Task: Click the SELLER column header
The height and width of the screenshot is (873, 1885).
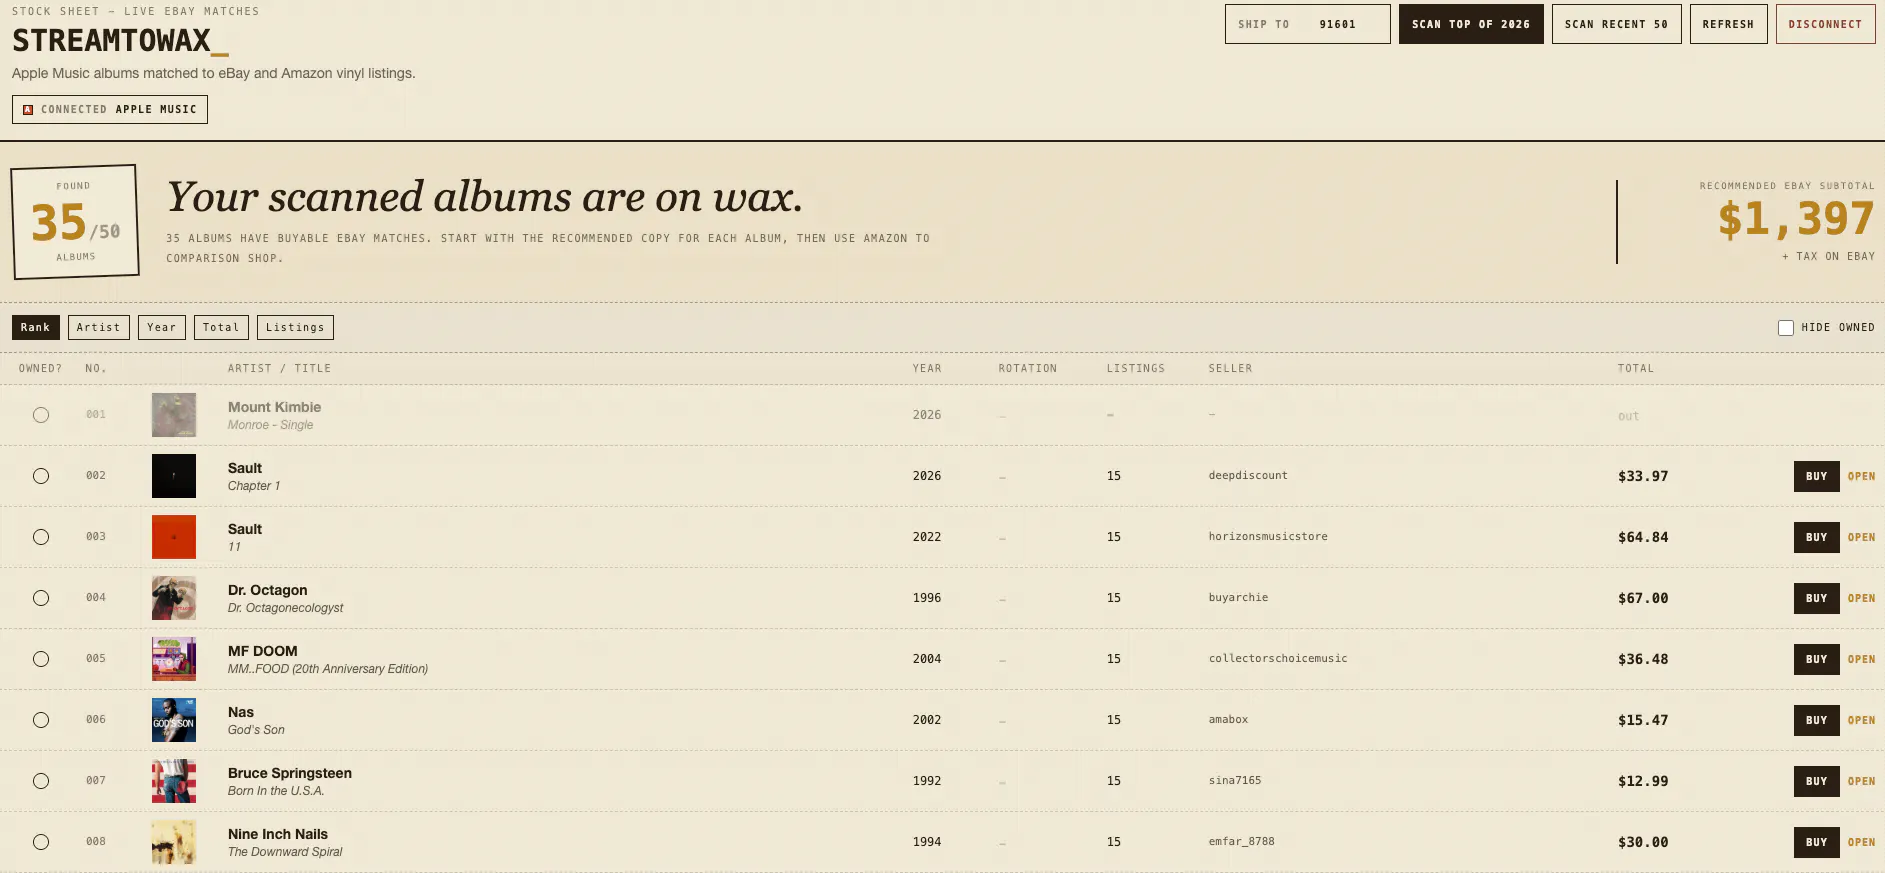Action: click(x=1230, y=369)
